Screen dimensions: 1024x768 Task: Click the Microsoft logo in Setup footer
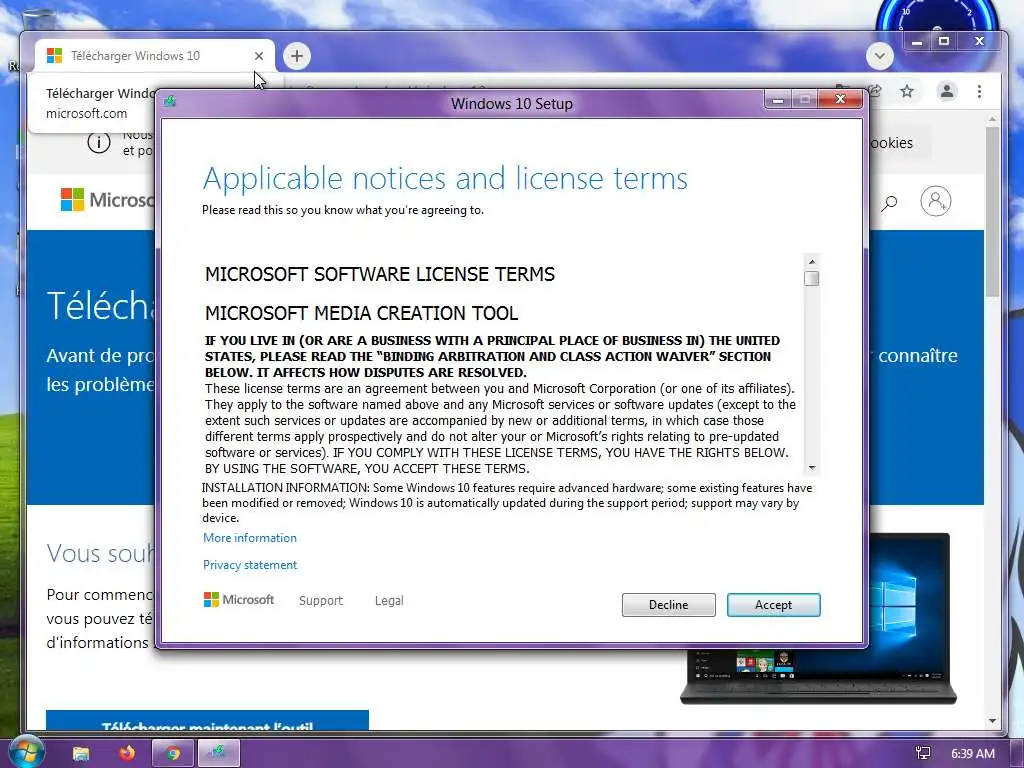pyautogui.click(x=239, y=600)
